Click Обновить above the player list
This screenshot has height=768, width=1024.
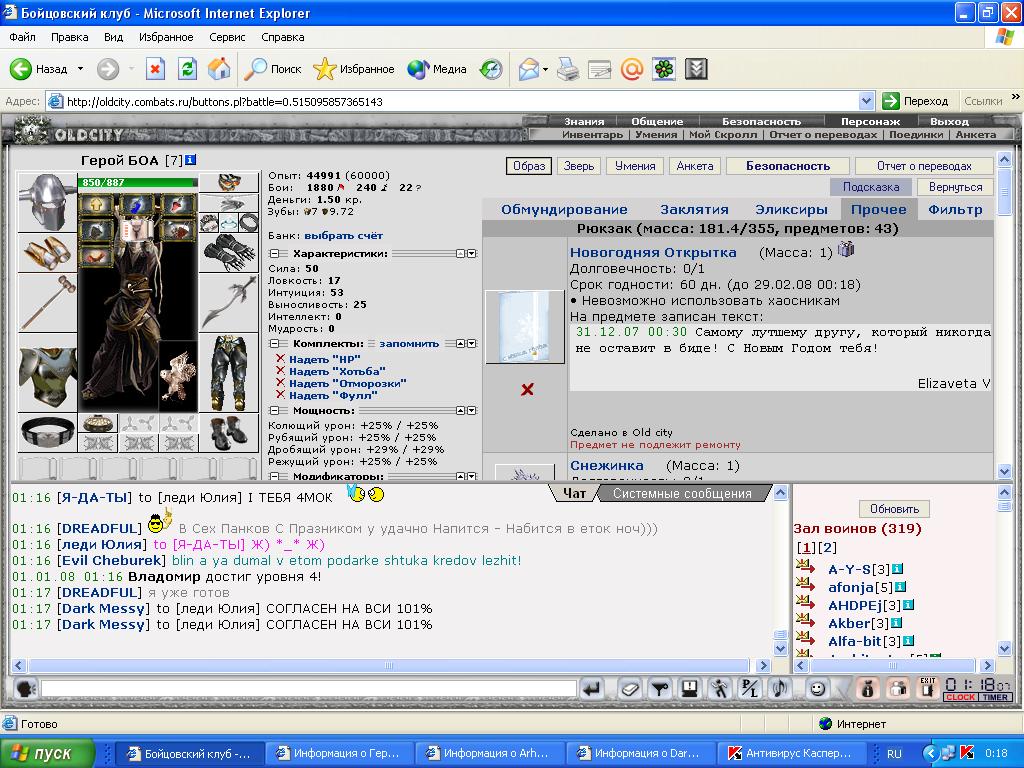(894, 509)
